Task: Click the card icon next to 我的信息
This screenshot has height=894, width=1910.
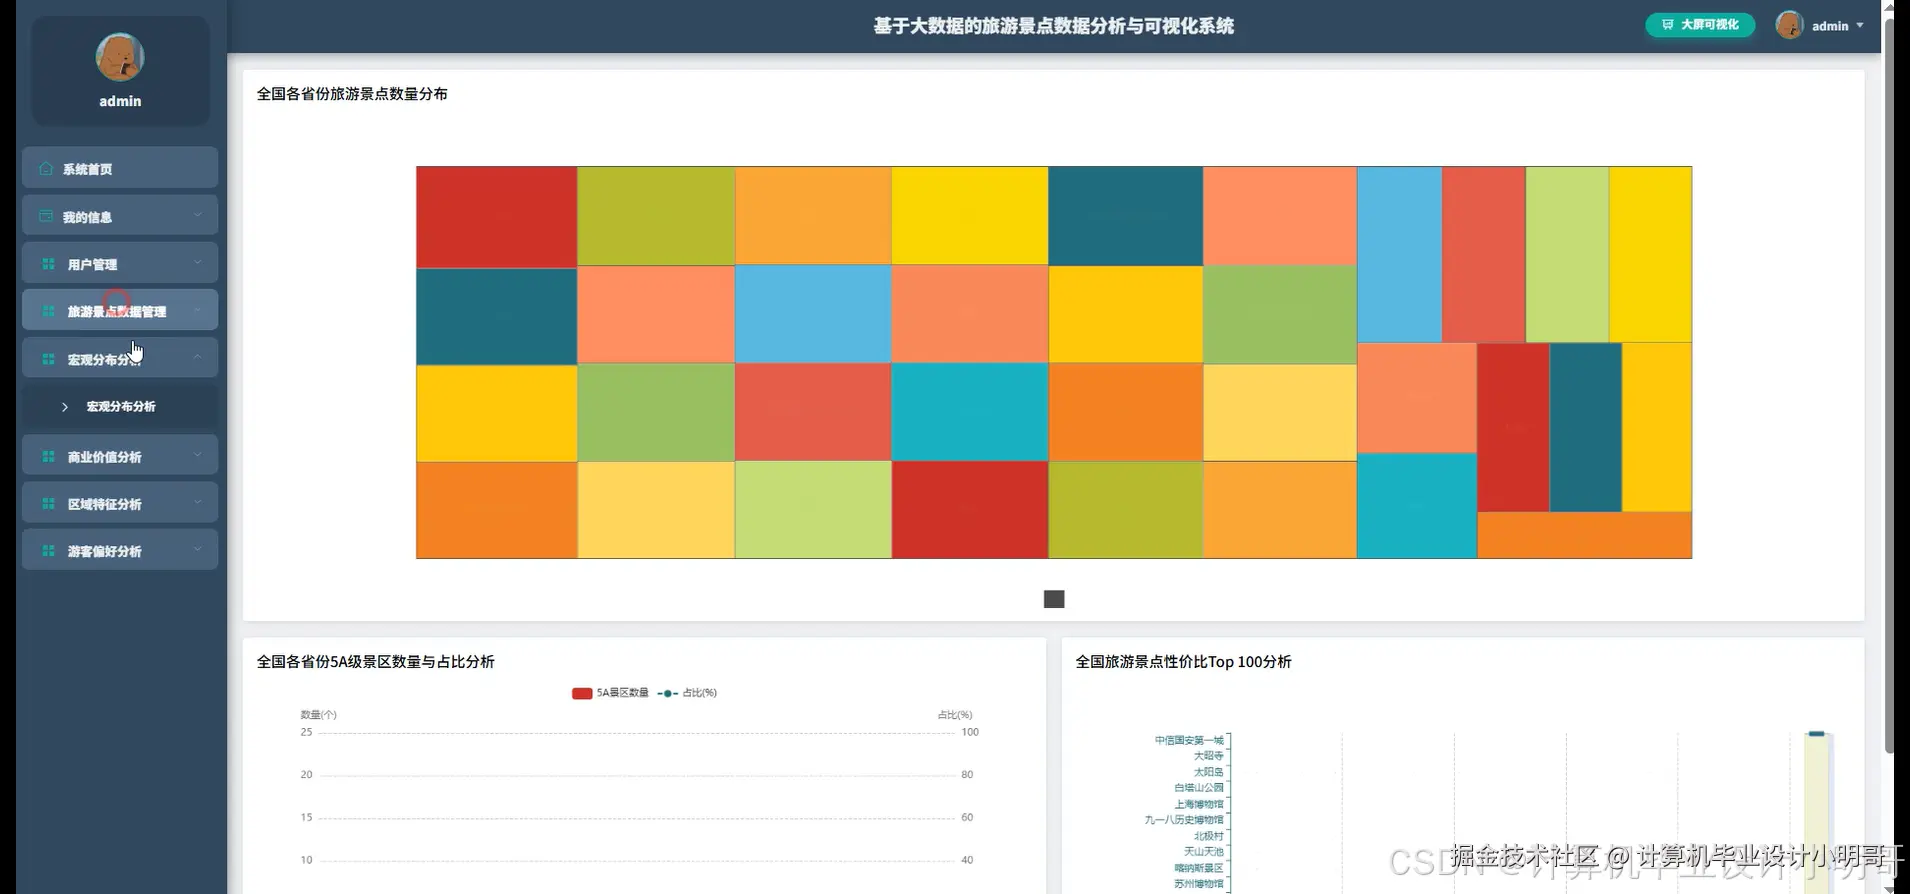Action: tap(46, 216)
